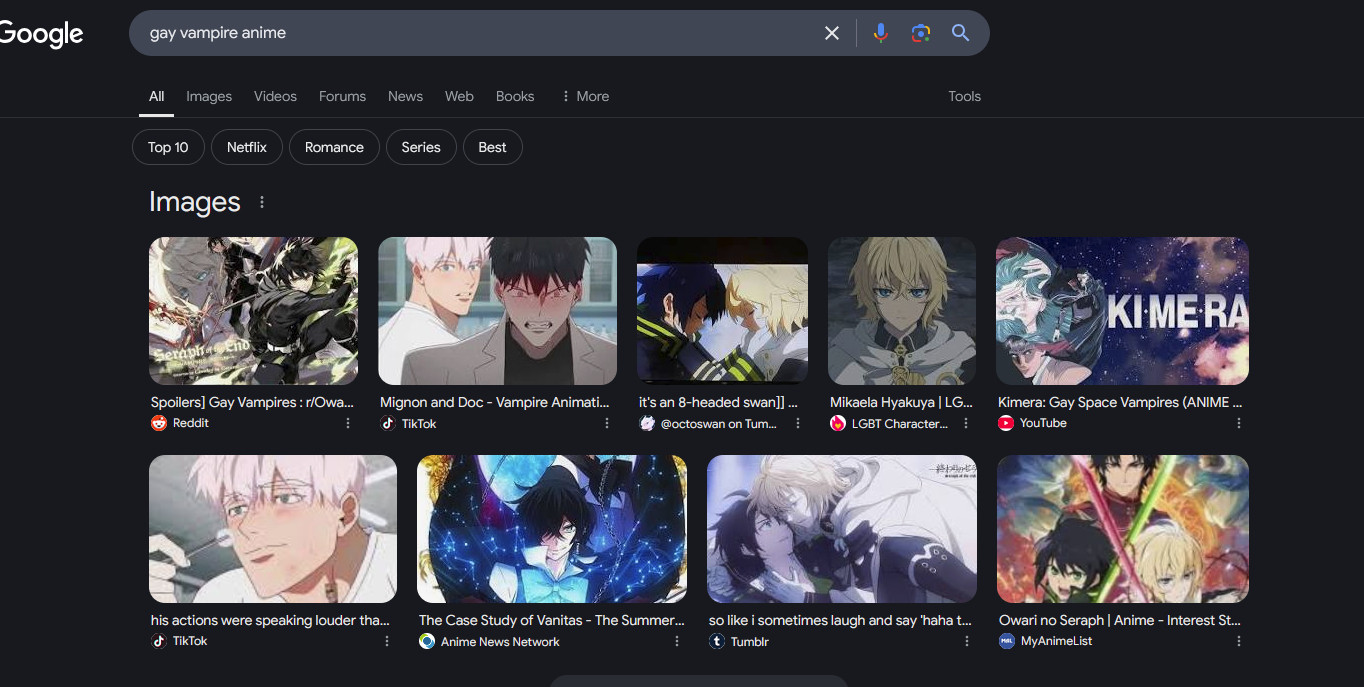Click 'so like i sometimes laugh' title
The image size is (1364, 687).
coord(840,620)
